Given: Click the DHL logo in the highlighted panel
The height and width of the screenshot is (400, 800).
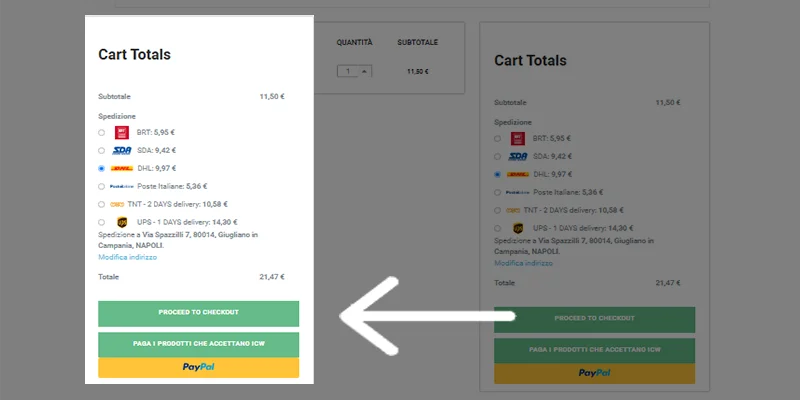Looking at the screenshot, I should [122, 168].
